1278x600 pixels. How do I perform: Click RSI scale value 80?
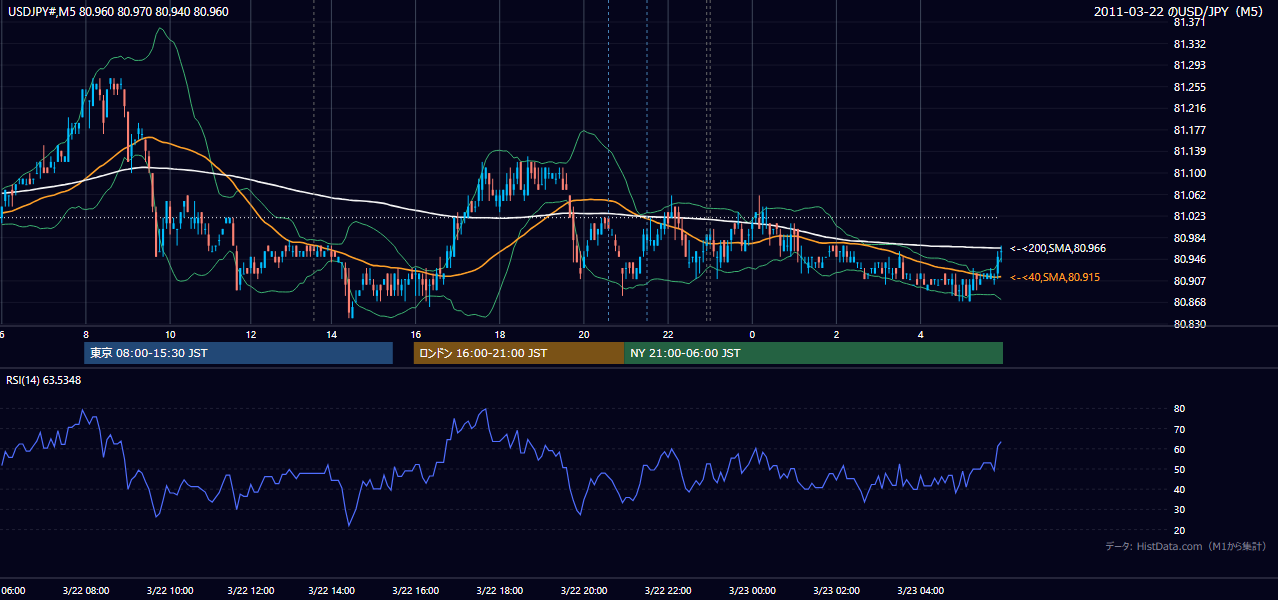point(1179,409)
